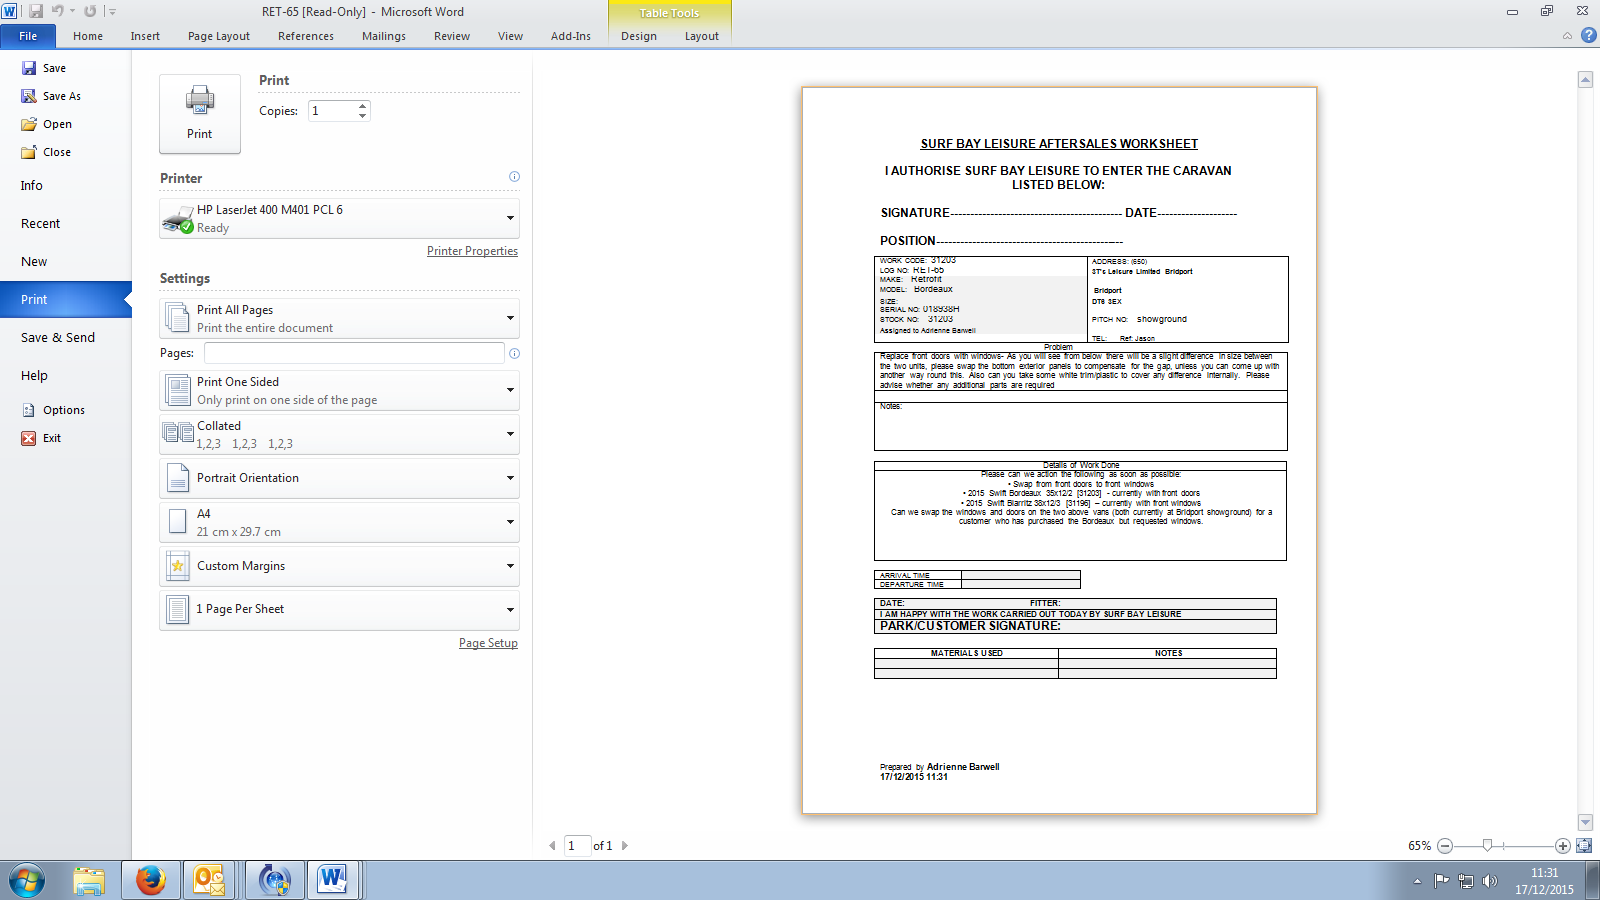The image size is (1600, 900).
Task: Click the zoom in plus button
Action: tap(1562, 846)
